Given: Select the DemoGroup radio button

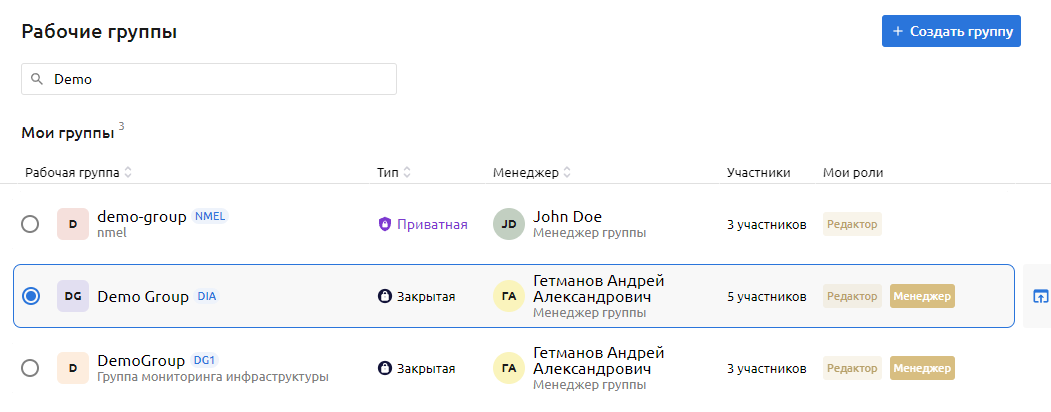Looking at the screenshot, I should point(30,368).
